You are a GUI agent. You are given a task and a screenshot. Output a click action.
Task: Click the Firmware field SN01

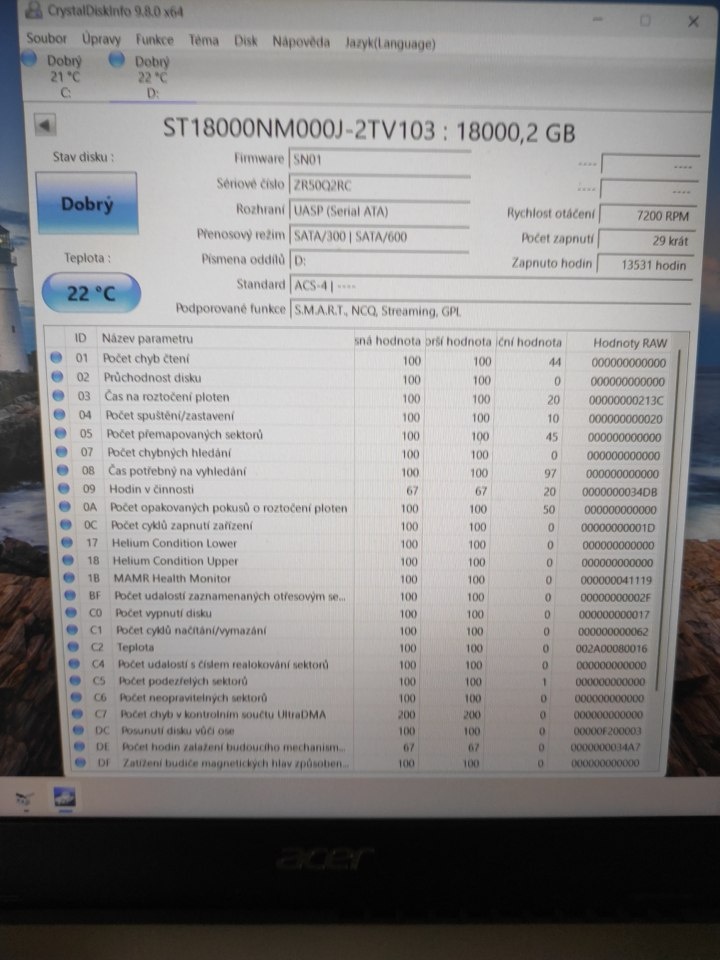point(379,160)
